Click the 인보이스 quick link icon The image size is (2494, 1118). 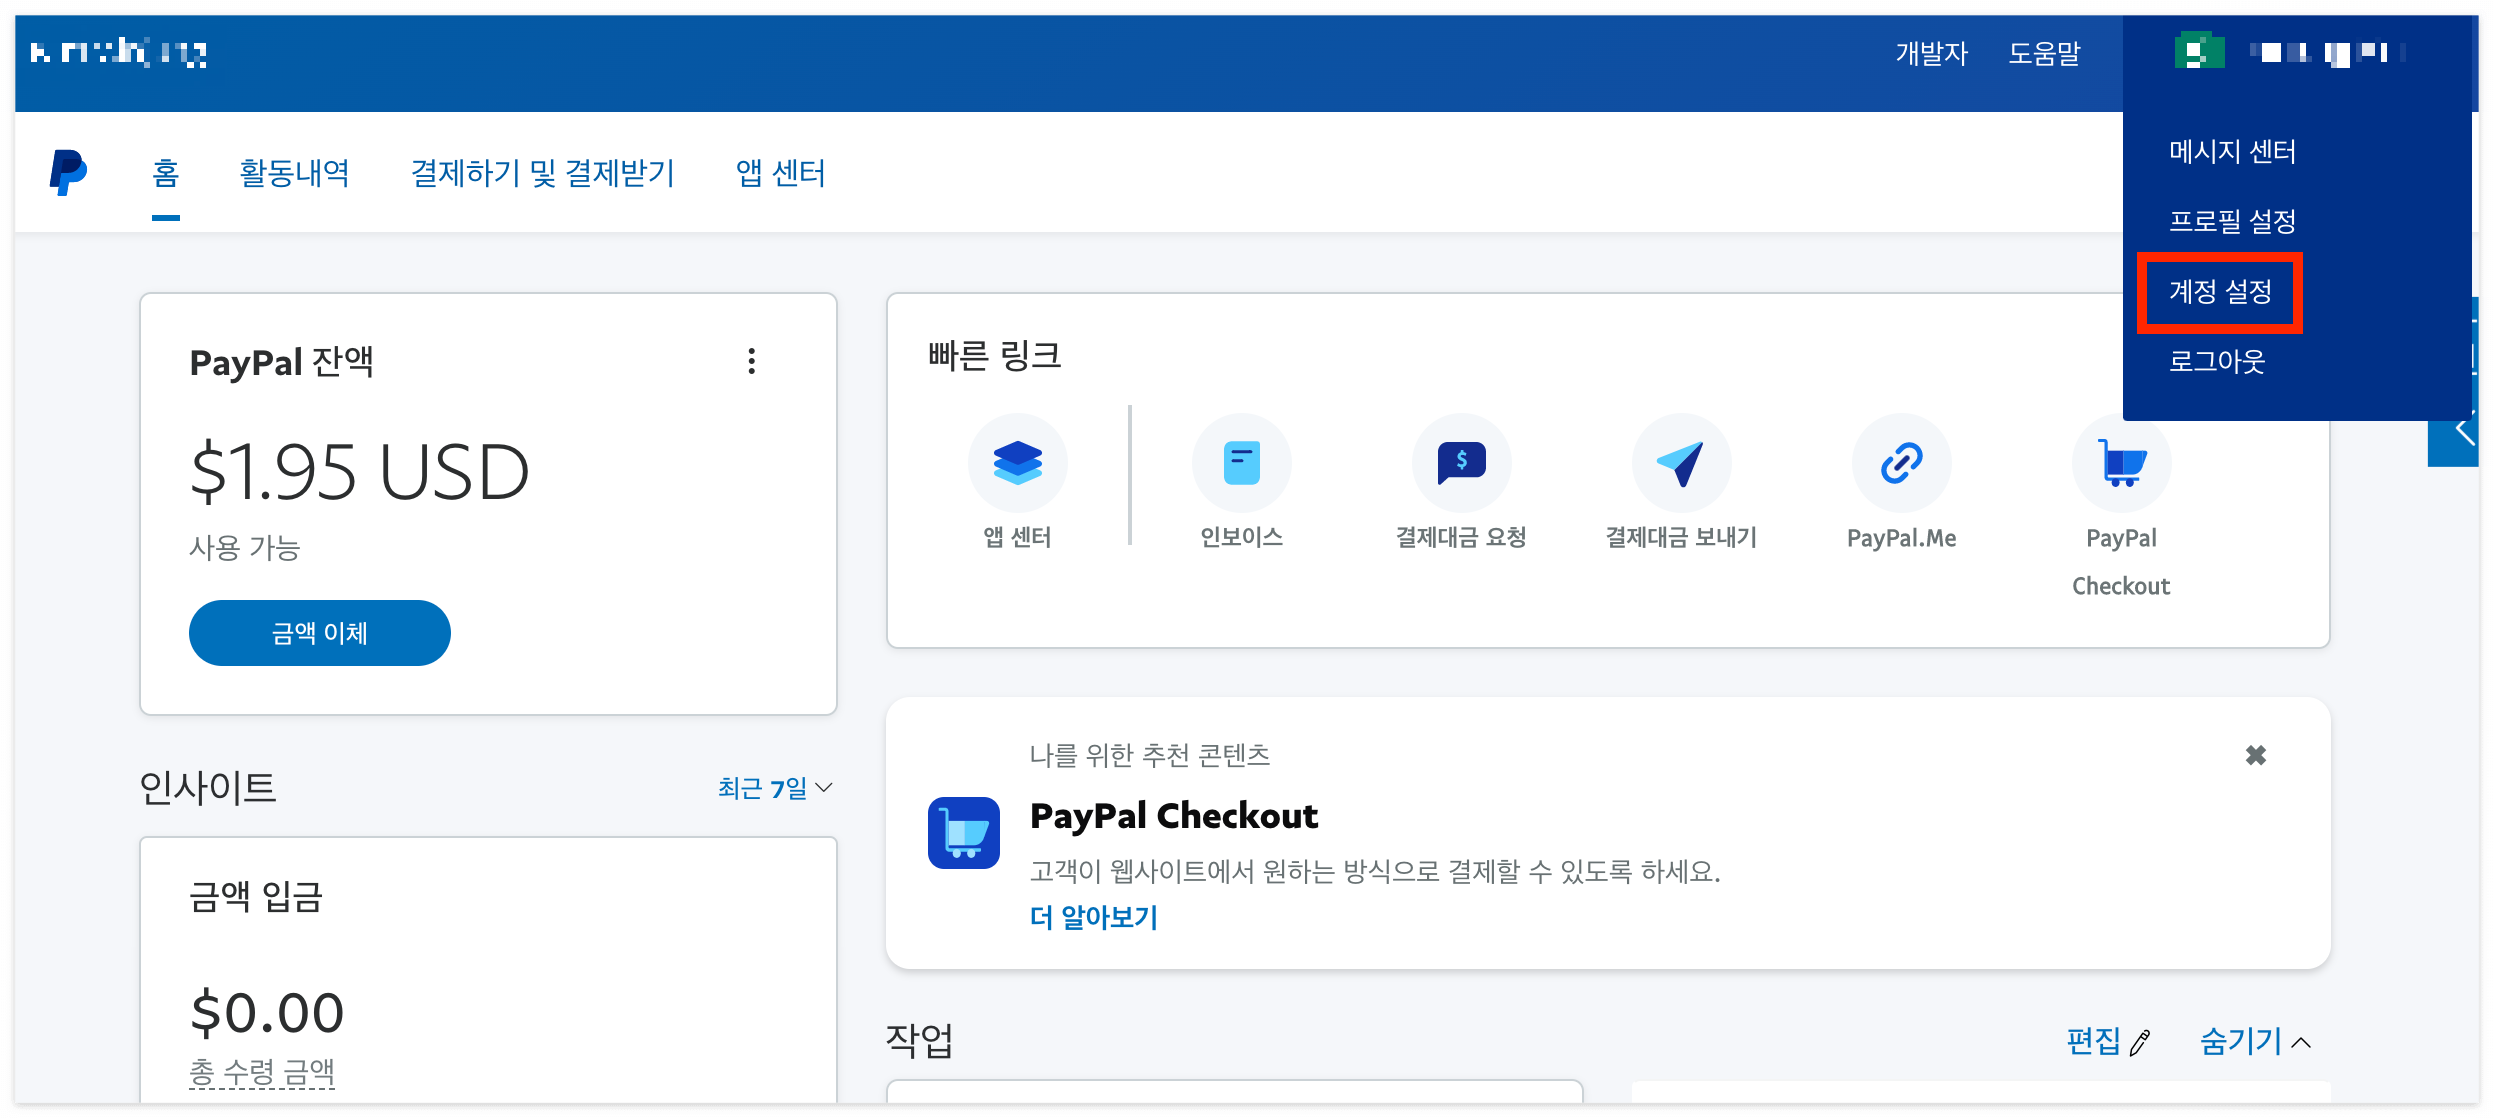coord(1241,463)
